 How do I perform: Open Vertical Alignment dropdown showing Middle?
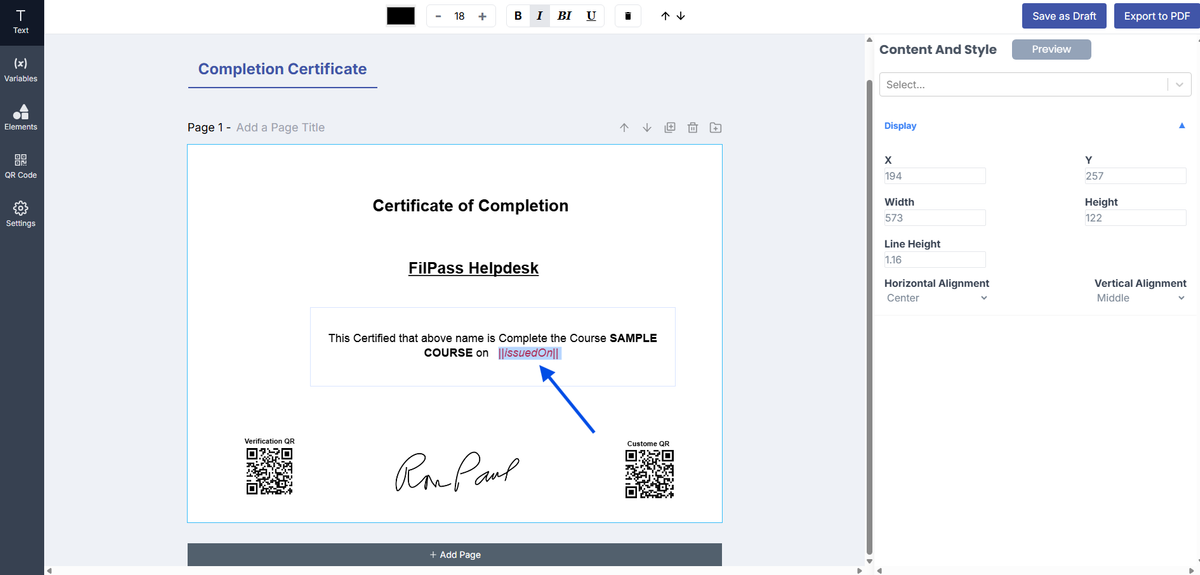click(1140, 298)
